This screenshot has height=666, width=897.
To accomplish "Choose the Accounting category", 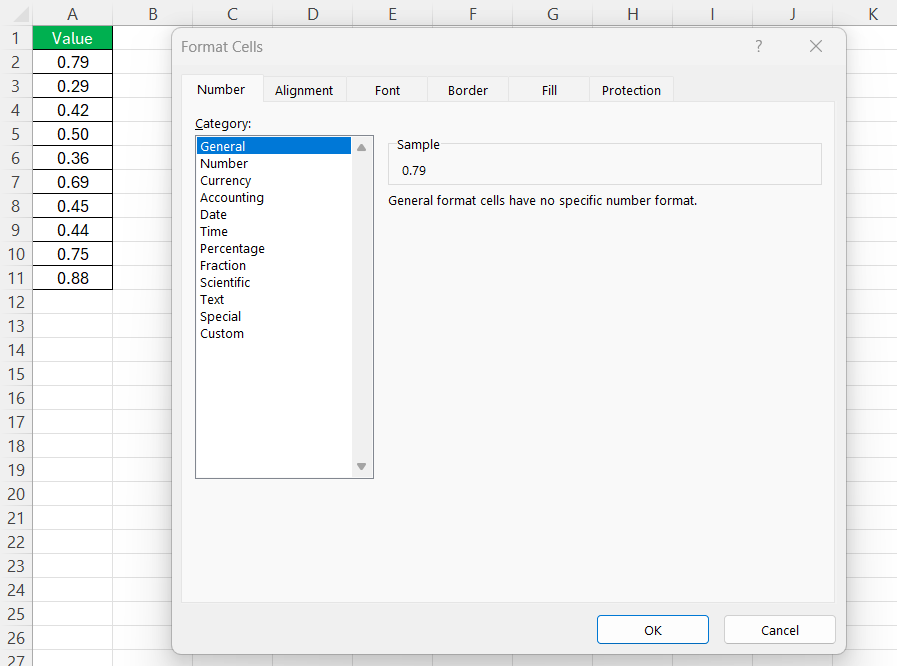I will tap(274, 197).
